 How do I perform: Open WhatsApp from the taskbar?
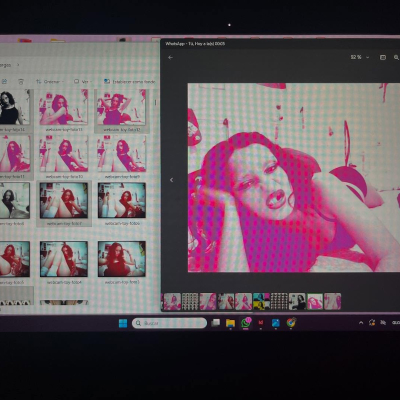click(246, 323)
